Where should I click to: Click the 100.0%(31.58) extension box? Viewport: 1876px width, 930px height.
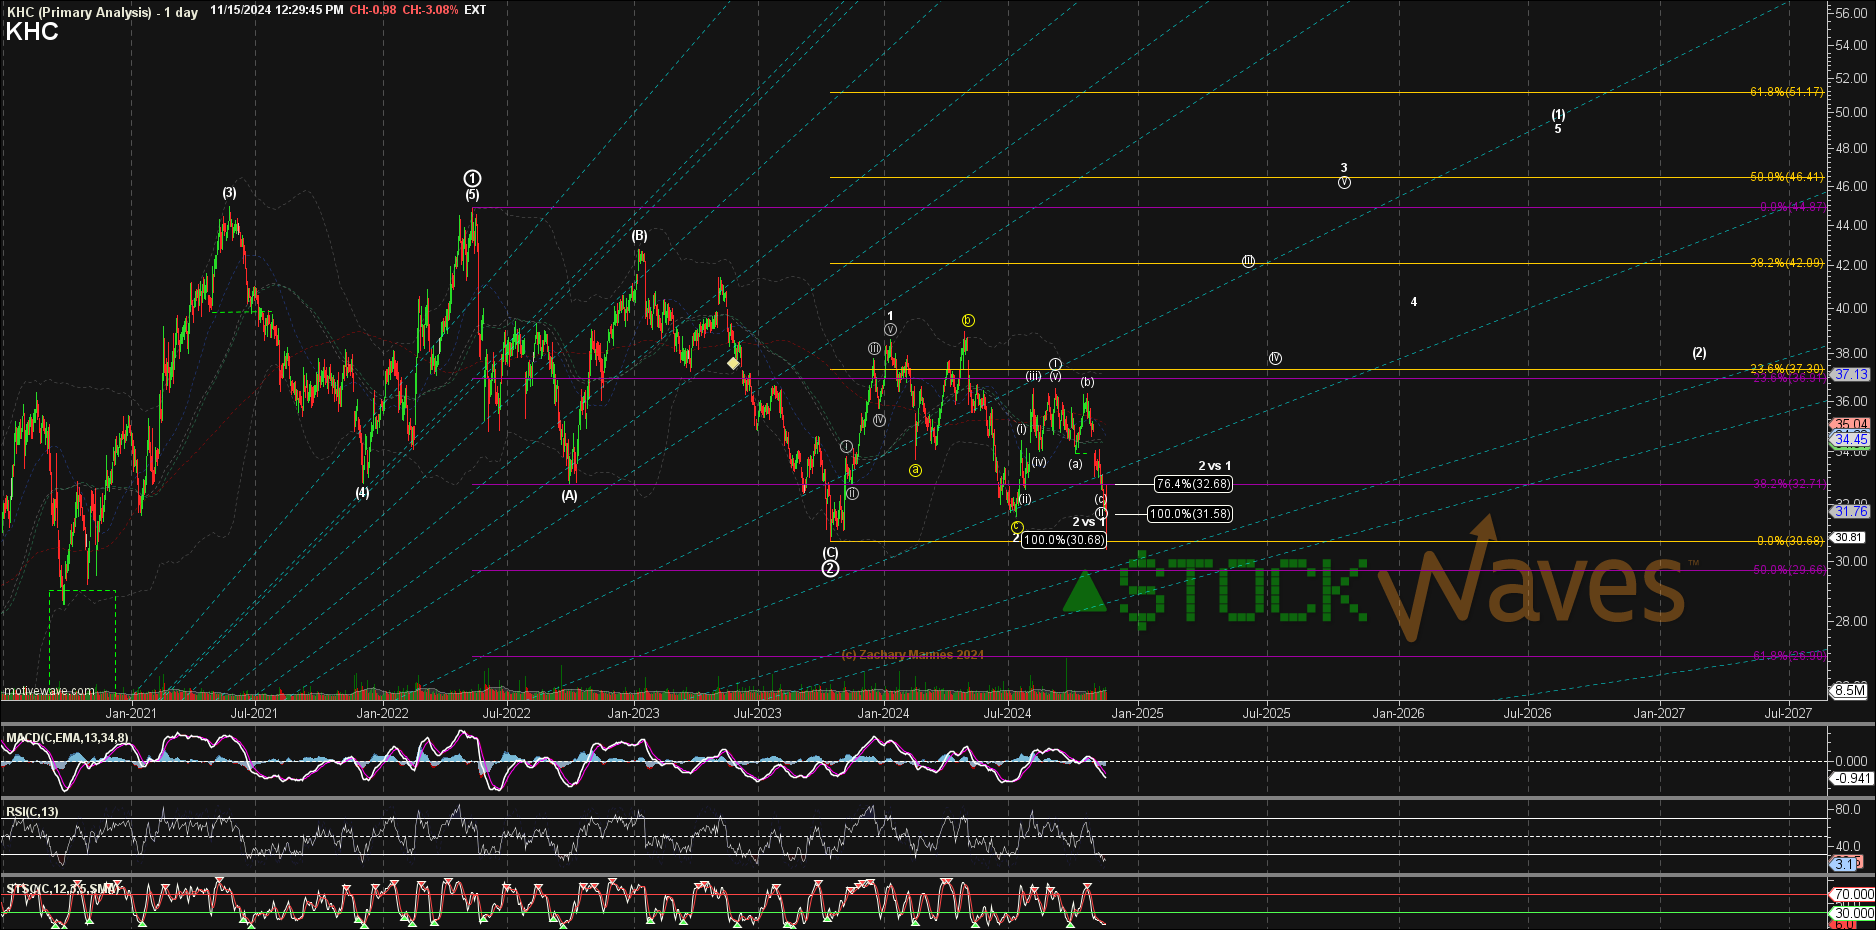(x=1190, y=514)
